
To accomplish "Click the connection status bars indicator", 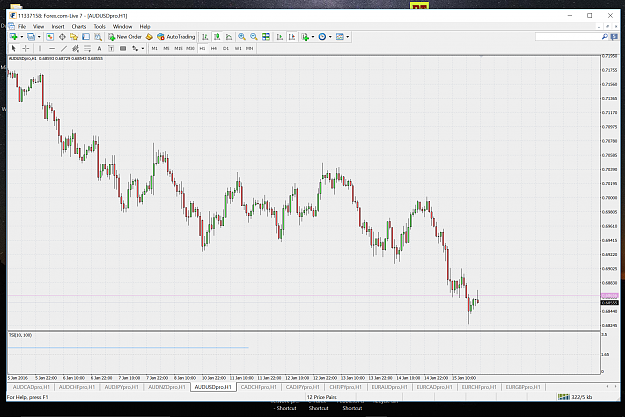I will (x=564, y=397).
